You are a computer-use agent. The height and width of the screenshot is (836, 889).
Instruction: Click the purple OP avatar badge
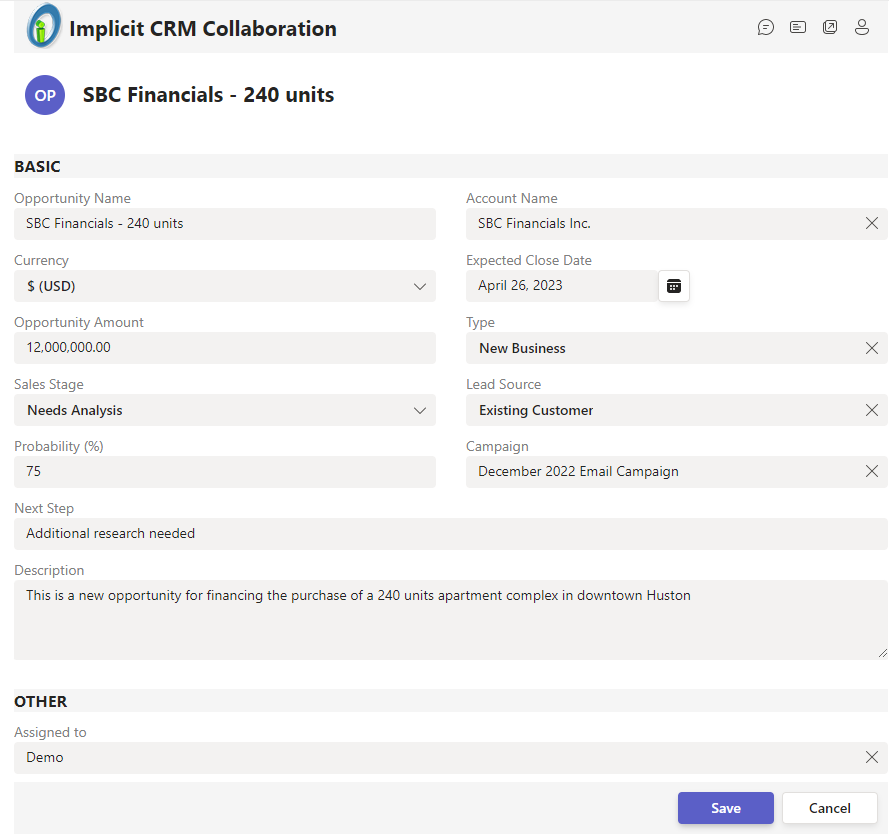[x=45, y=96]
